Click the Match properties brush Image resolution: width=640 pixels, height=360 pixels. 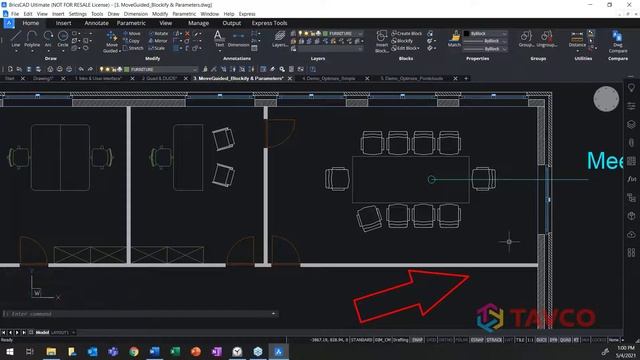pyautogui.click(x=454, y=39)
